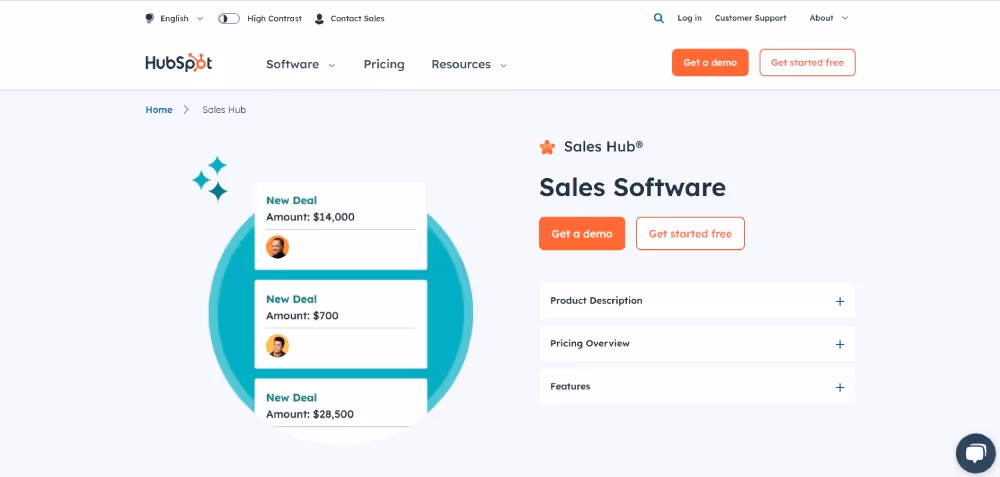
Task: Click Get a demo under Sales Software
Action: click(582, 233)
